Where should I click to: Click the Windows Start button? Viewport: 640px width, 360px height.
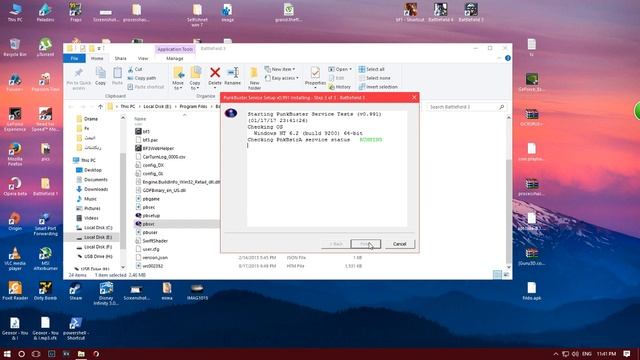point(7,354)
